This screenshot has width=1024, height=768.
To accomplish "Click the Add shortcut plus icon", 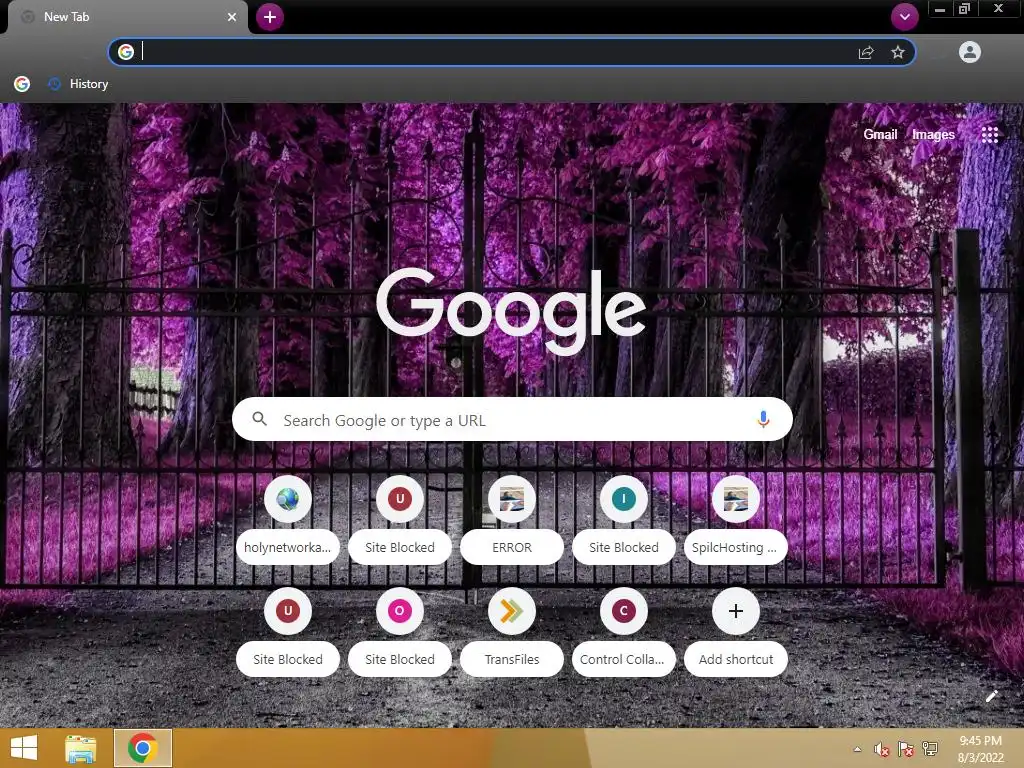I will click(x=736, y=611).
